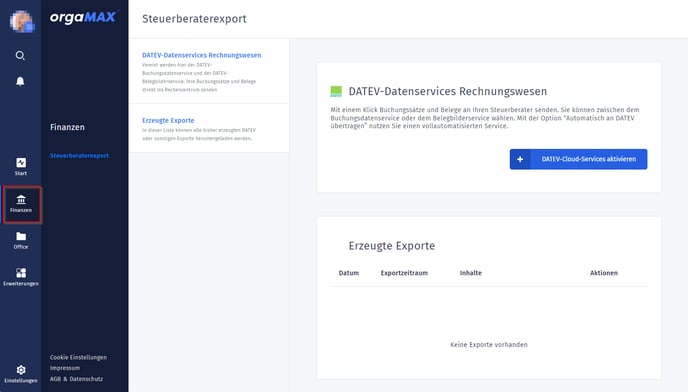Open DATEV-Datenservices Rechnungswesen section link

pyautogui.click(x=201, y=55)
